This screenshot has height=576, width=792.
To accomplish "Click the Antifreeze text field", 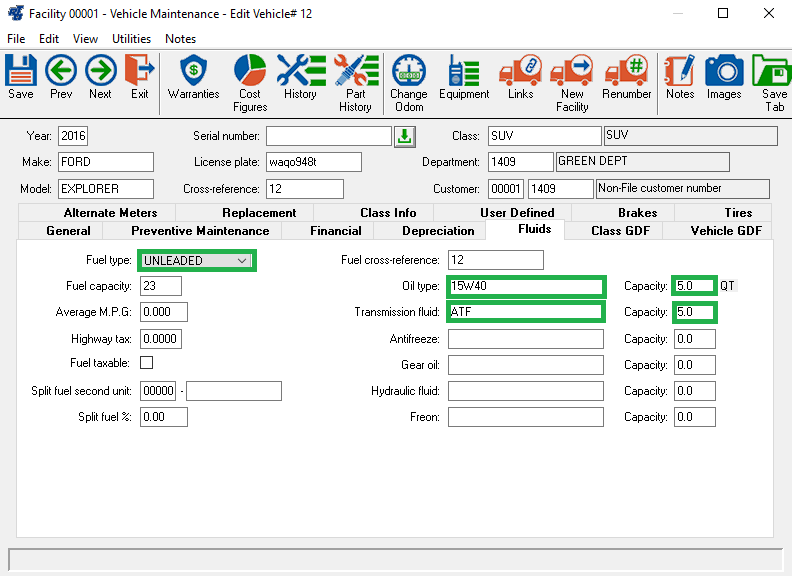I will tap(526, 339).
